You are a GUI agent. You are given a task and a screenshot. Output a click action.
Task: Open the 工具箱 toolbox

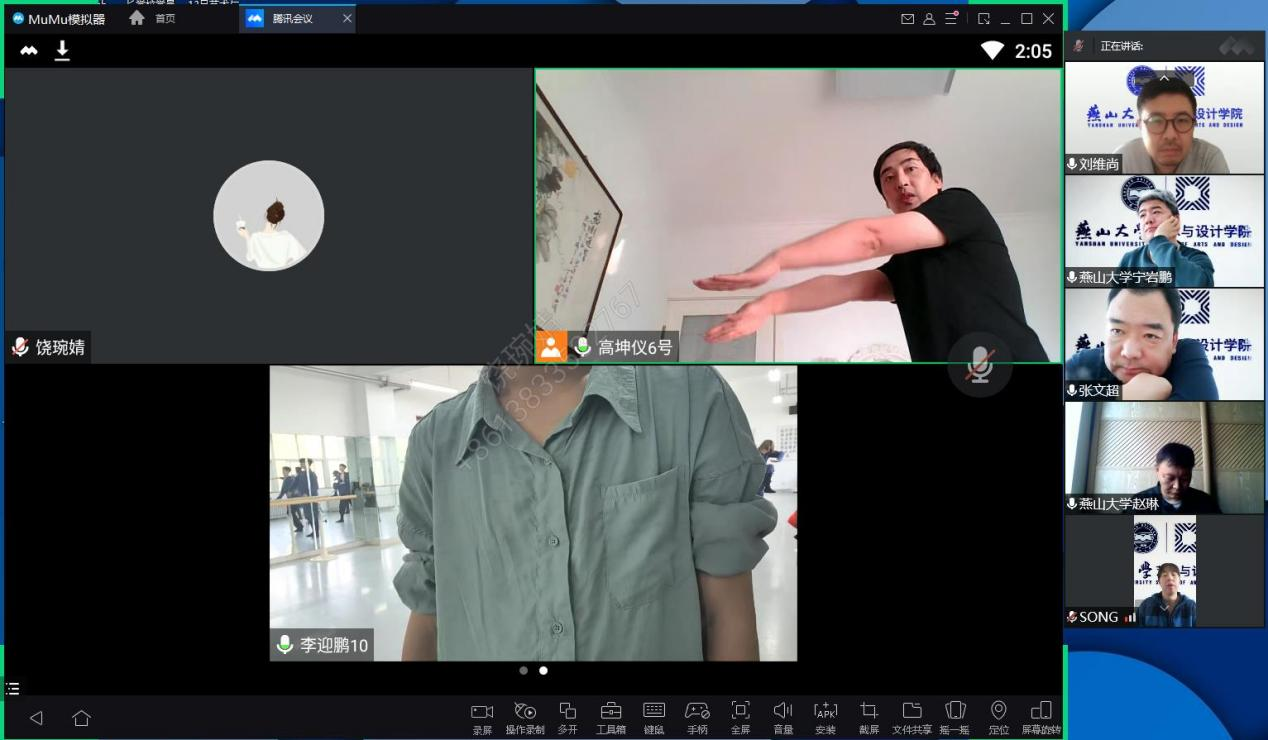pos(610,712)
